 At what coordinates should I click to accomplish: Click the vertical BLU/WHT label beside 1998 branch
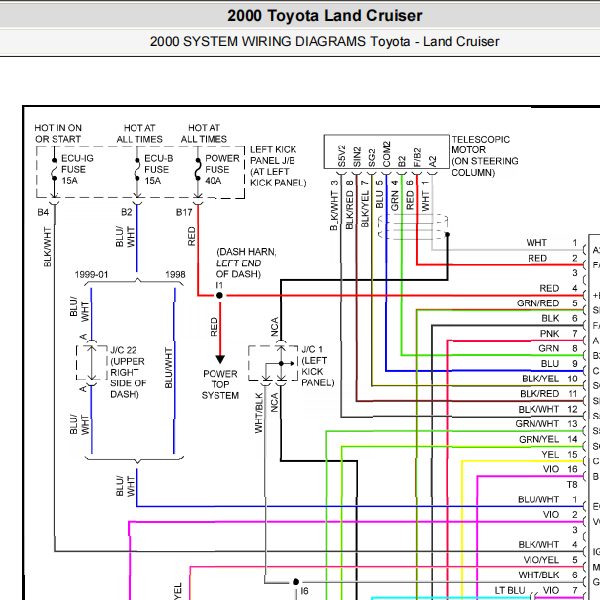point(169,368)
